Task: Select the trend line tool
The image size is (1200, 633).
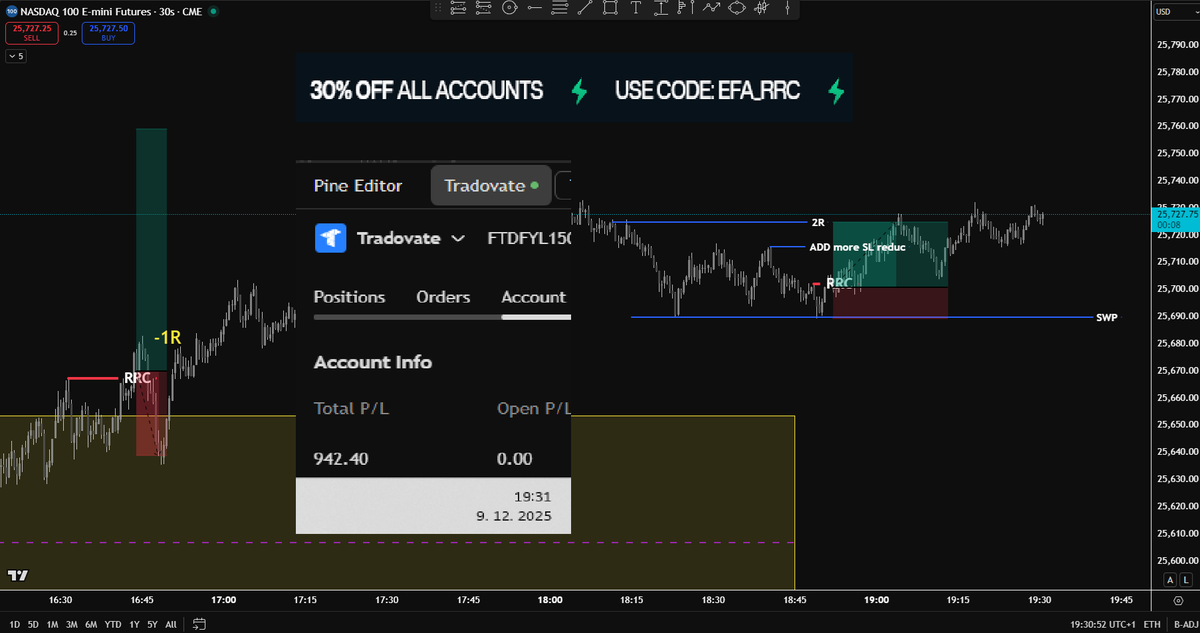Action: 585,8
